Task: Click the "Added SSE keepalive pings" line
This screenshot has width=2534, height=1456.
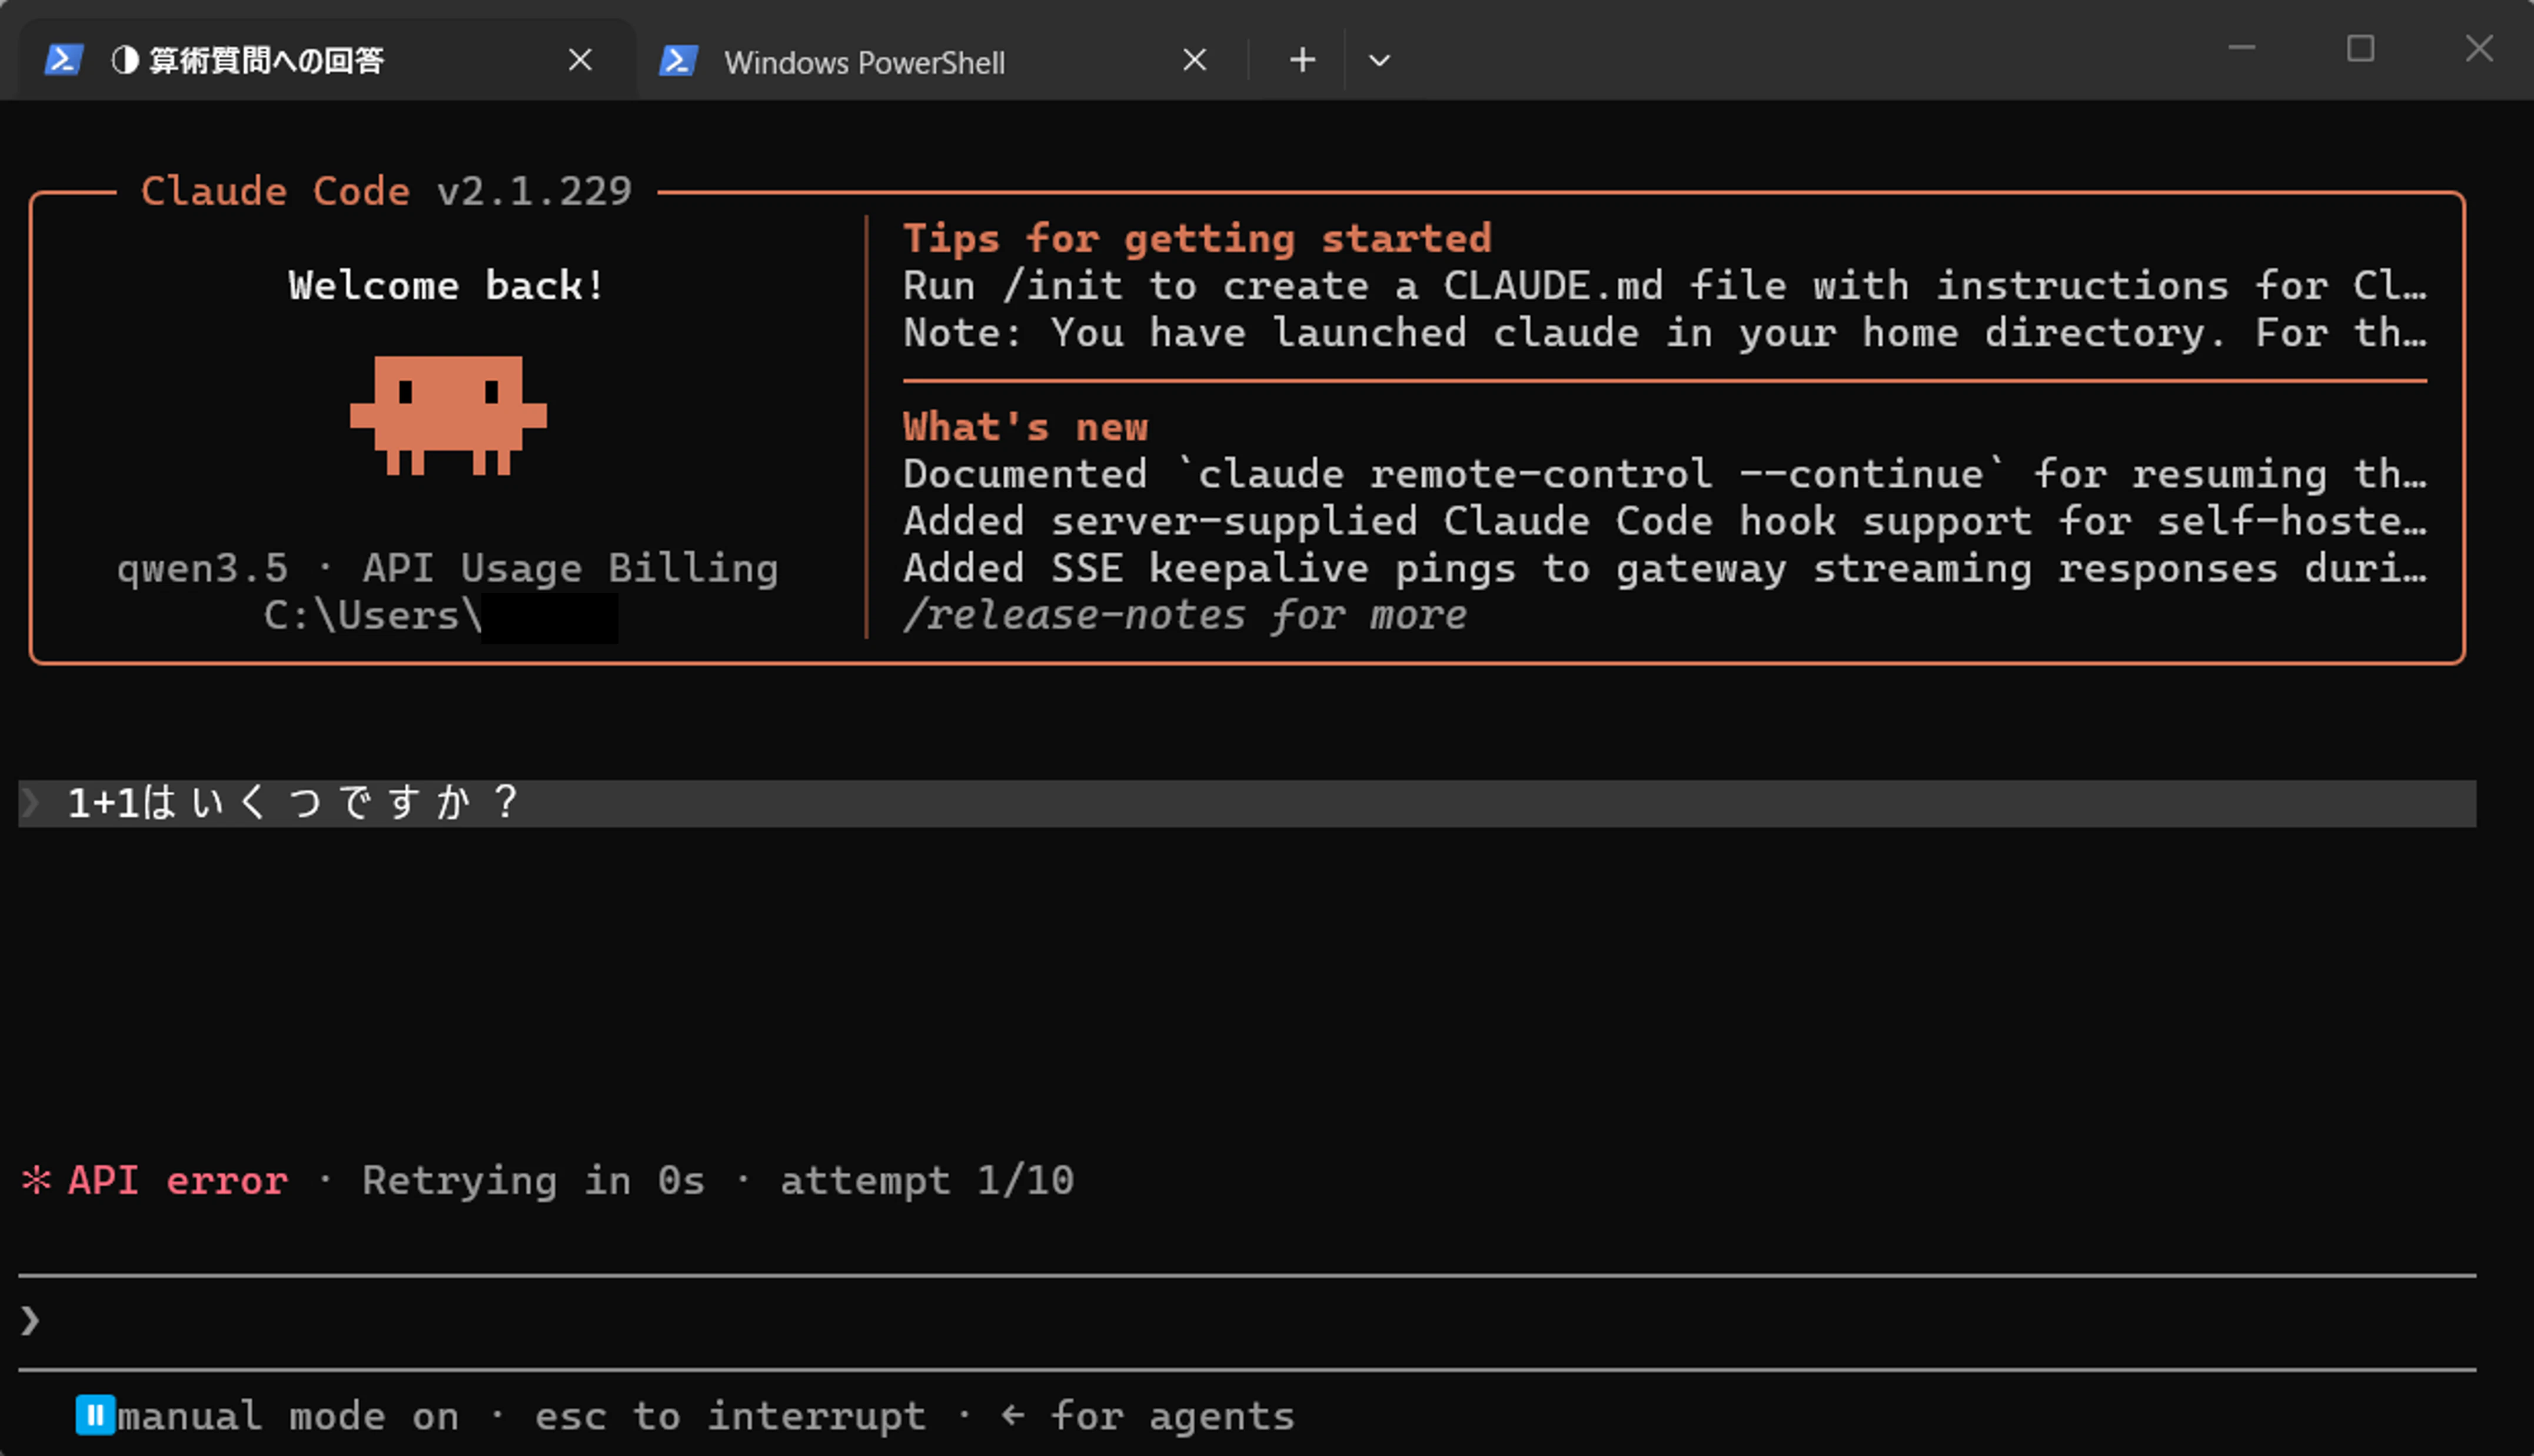Action: click(x=1665, y=568)
